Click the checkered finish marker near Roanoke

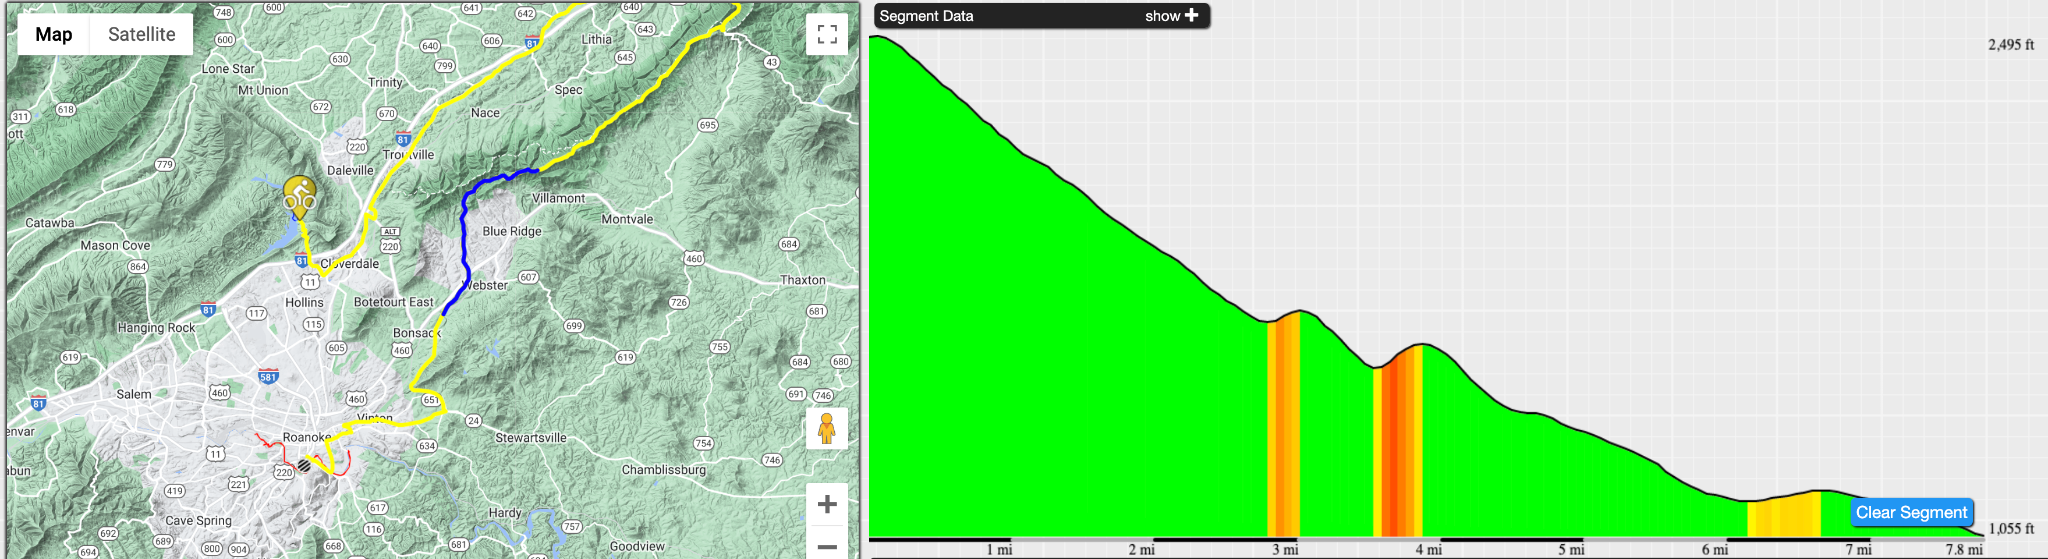304,465
